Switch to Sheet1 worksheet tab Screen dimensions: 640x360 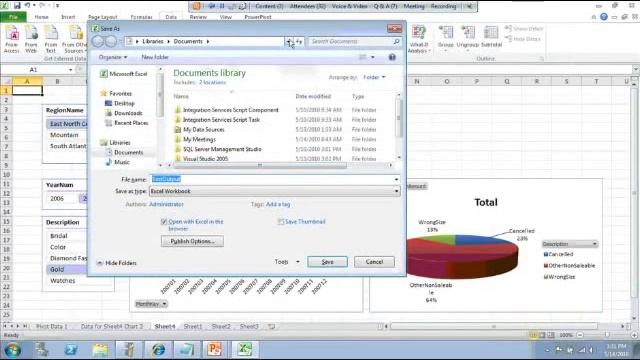point(193,327)
